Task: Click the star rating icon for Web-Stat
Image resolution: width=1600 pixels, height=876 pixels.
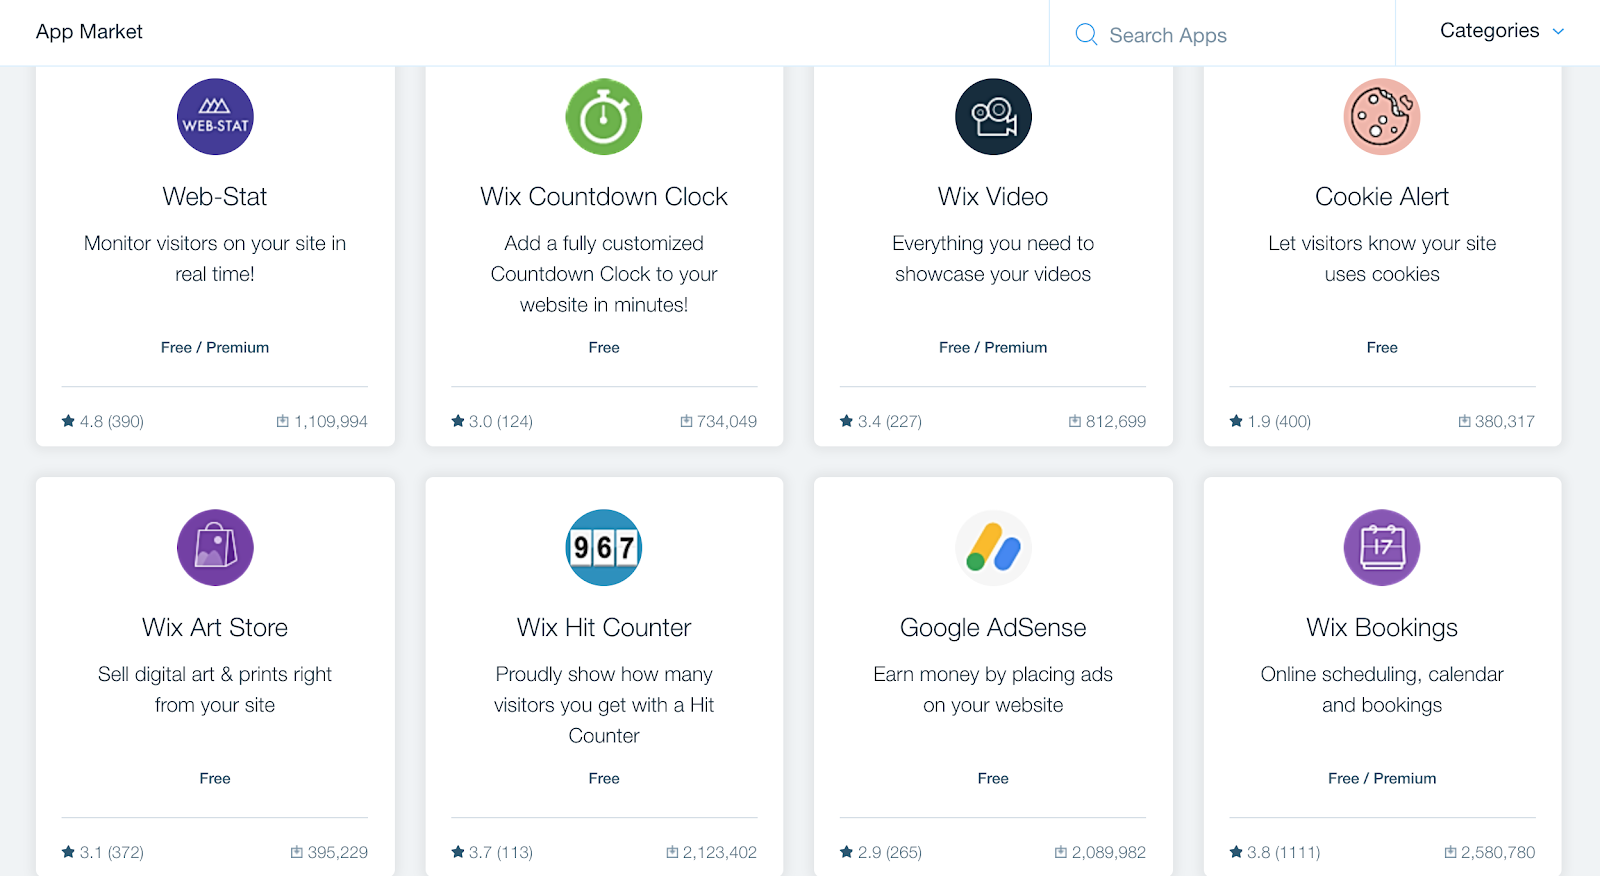Action: click(x=68, y=421)
